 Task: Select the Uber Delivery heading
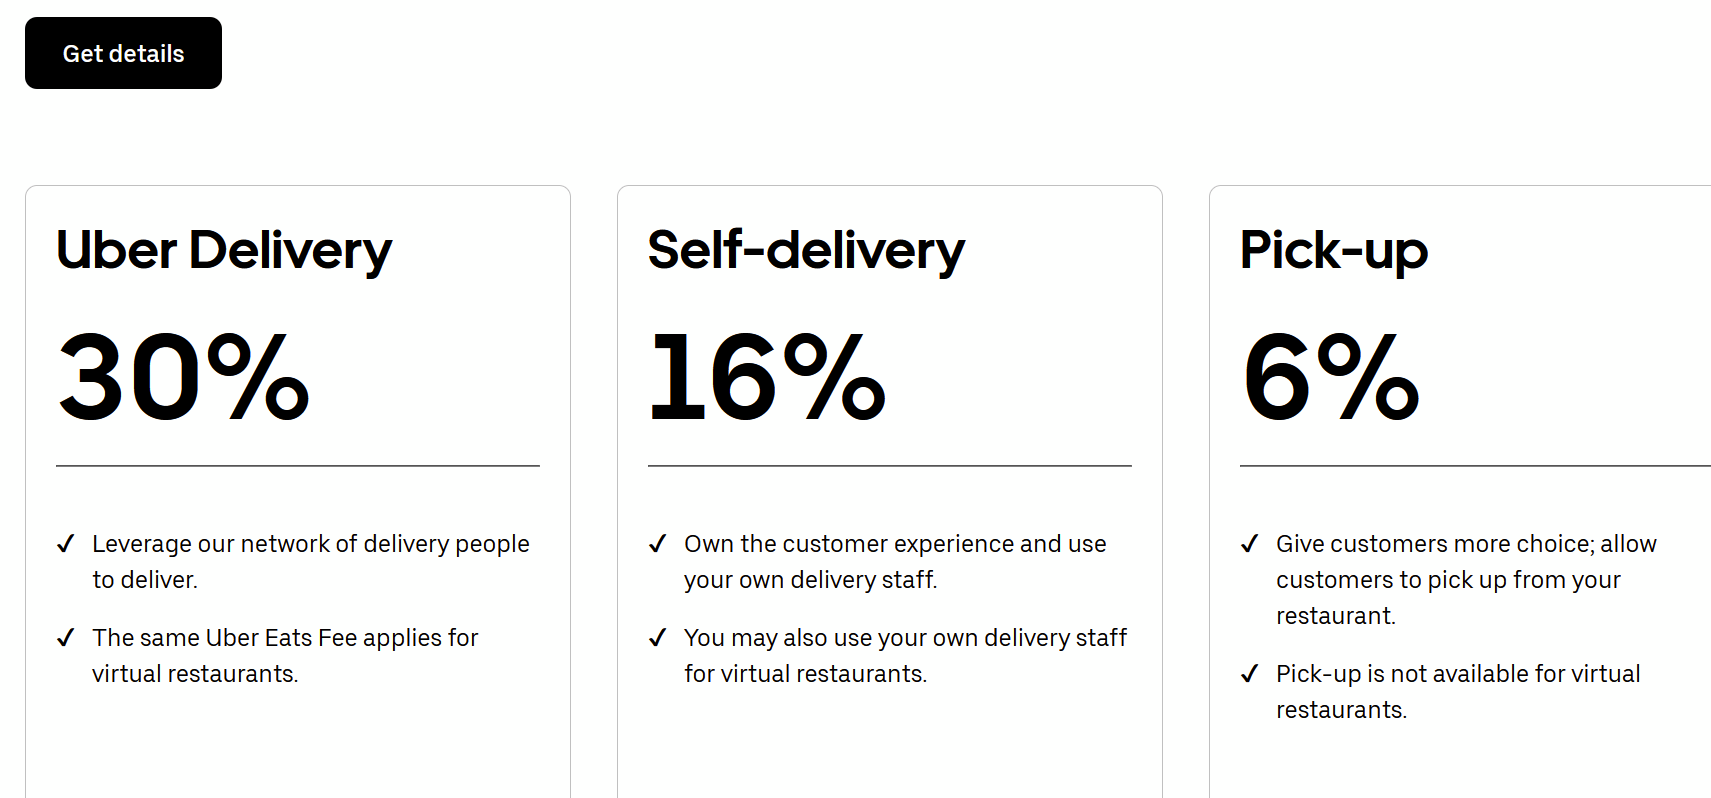[x=224, y=250]
